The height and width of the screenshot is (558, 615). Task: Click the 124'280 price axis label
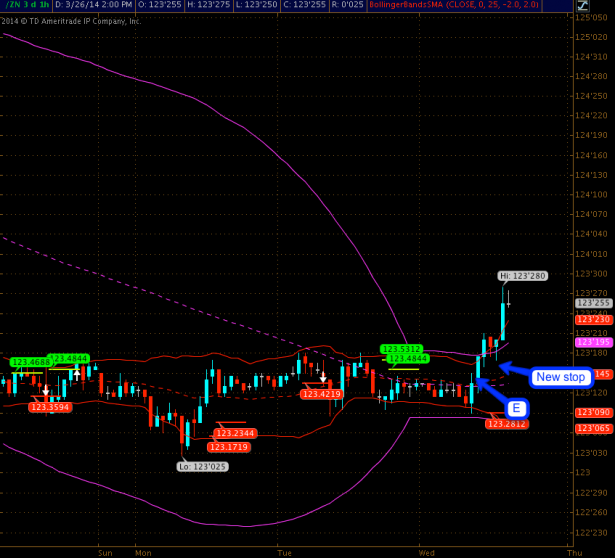click(x=591, y=76)
